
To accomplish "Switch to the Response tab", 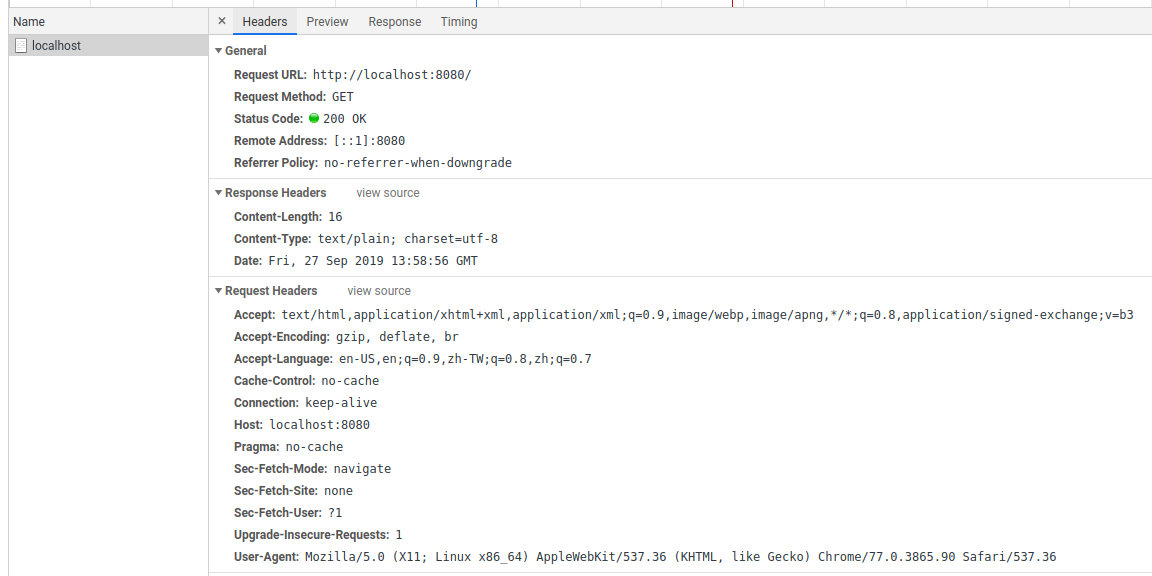I will [x=394, y=22].
